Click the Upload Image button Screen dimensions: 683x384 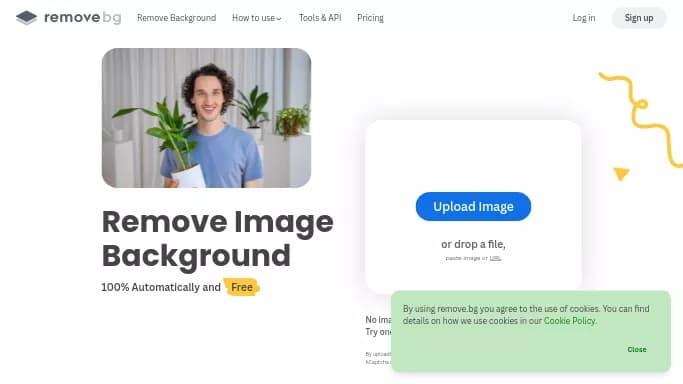[473, 206]
